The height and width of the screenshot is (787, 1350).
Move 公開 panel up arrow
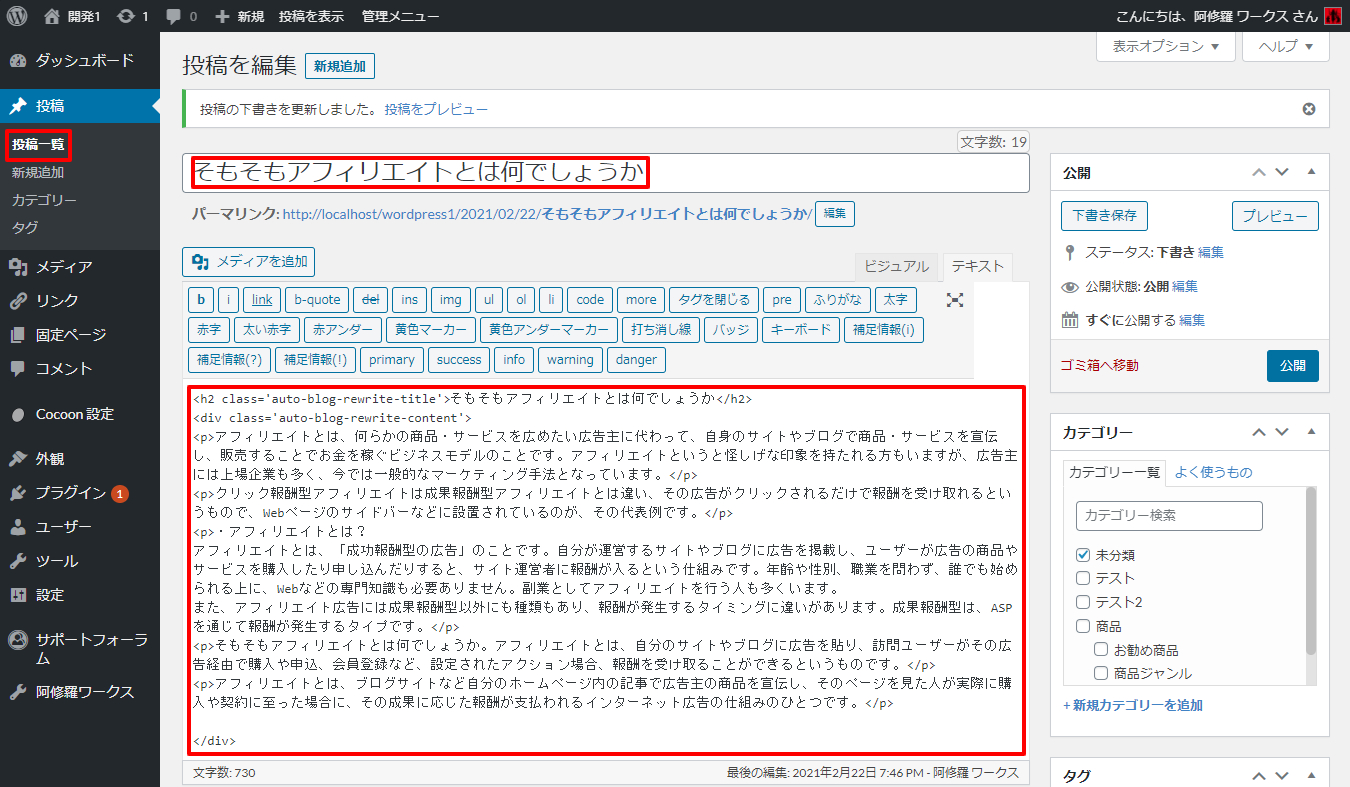[x=1260, y=172]
